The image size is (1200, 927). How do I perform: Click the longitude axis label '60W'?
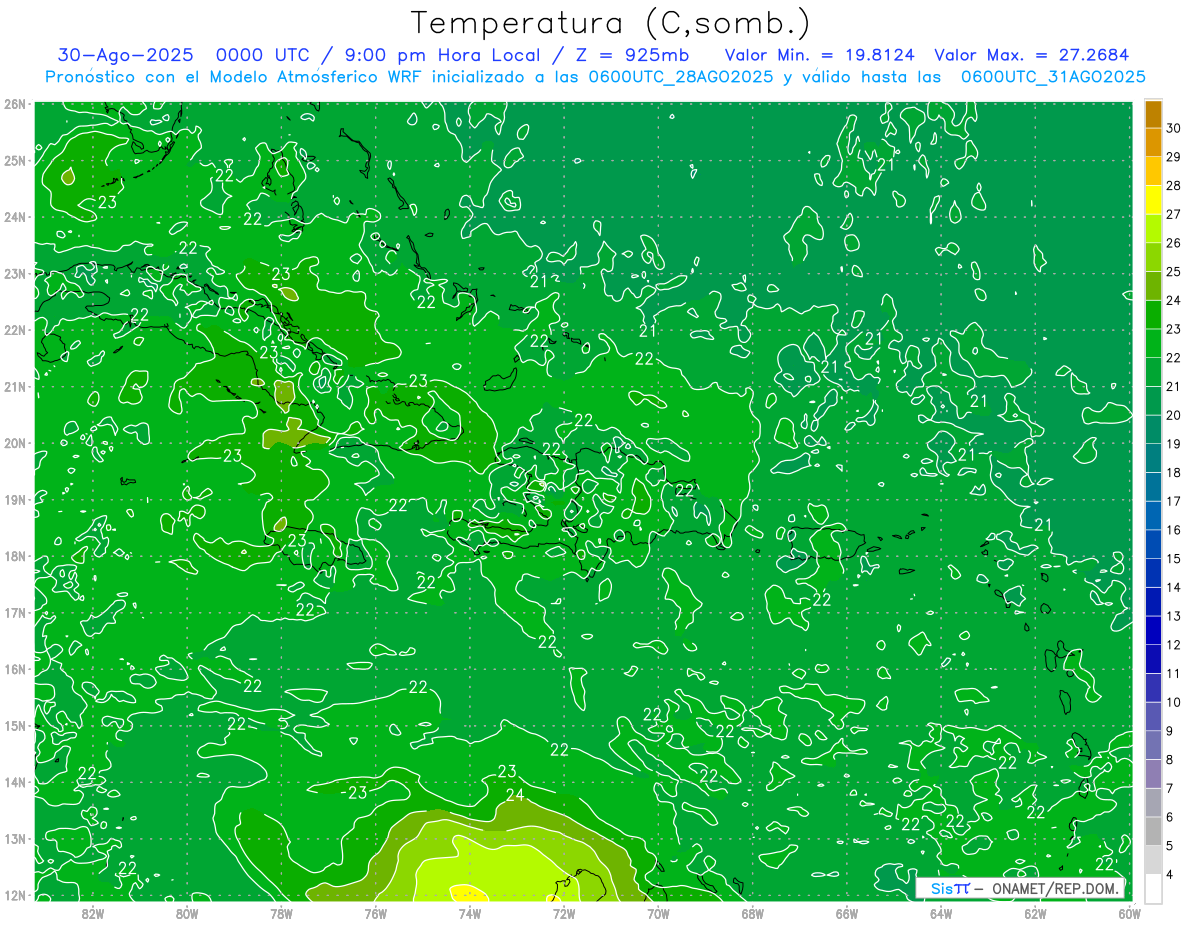pos(1129,913)
